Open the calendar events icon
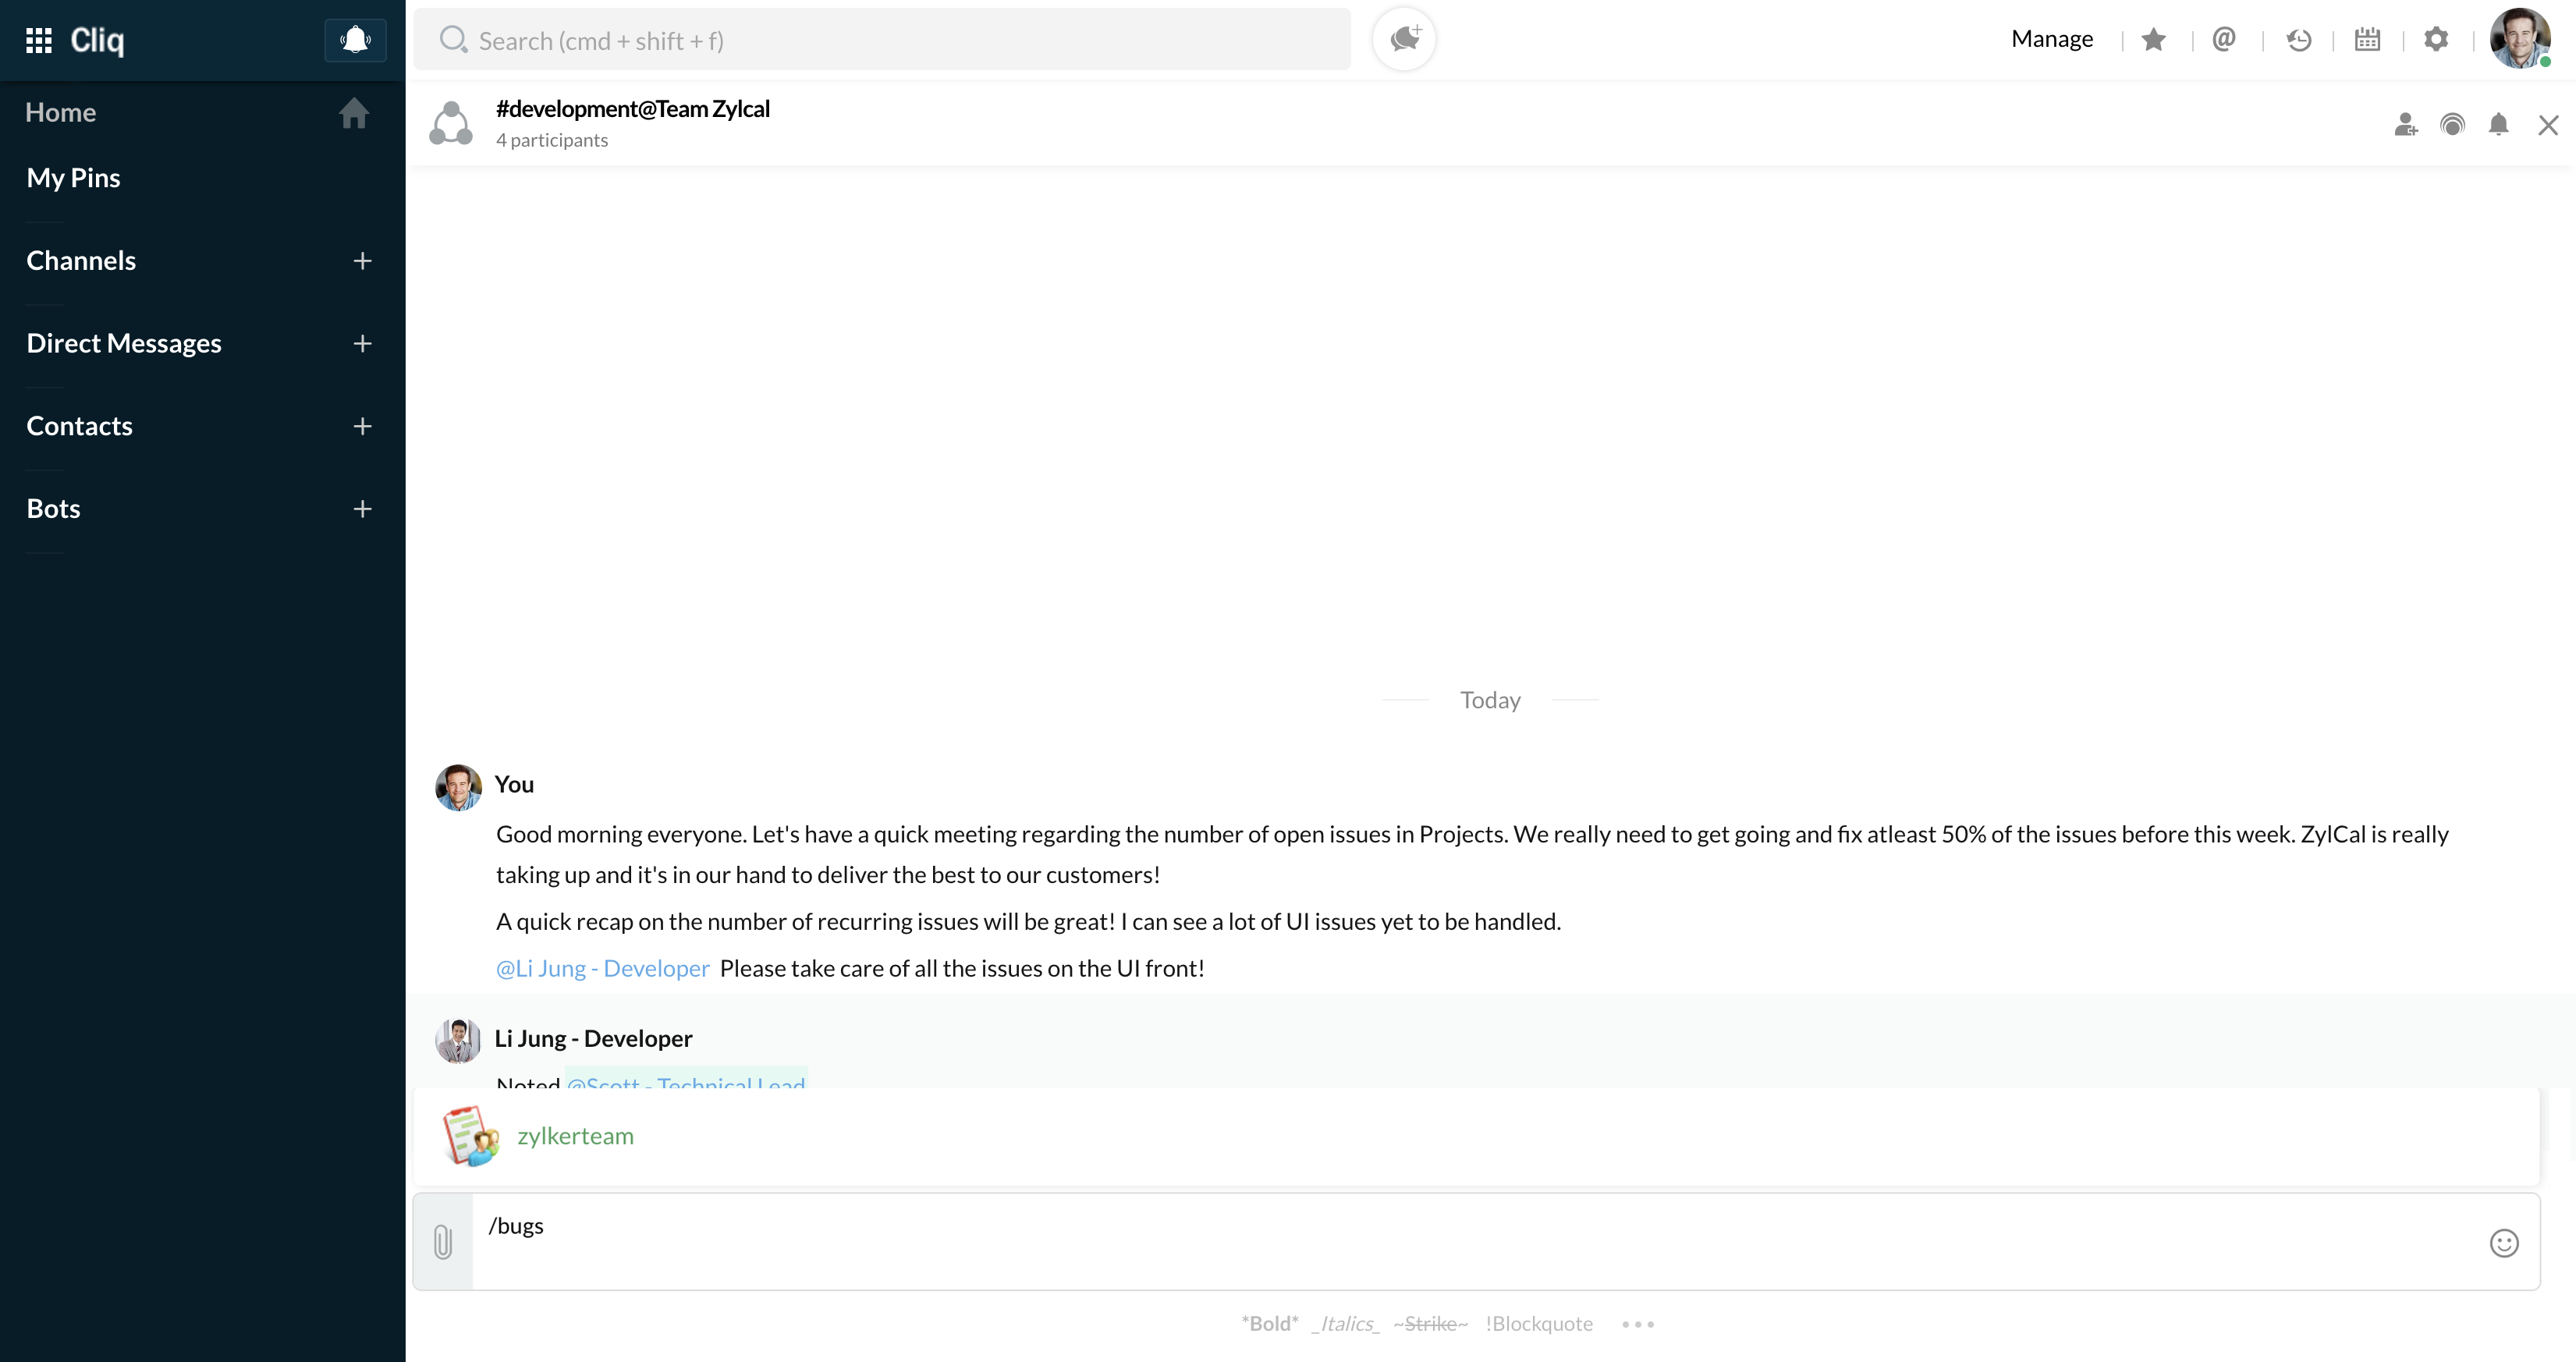The width and height of the screenshot is (2576, 1362). click(x=2367, y=39)
